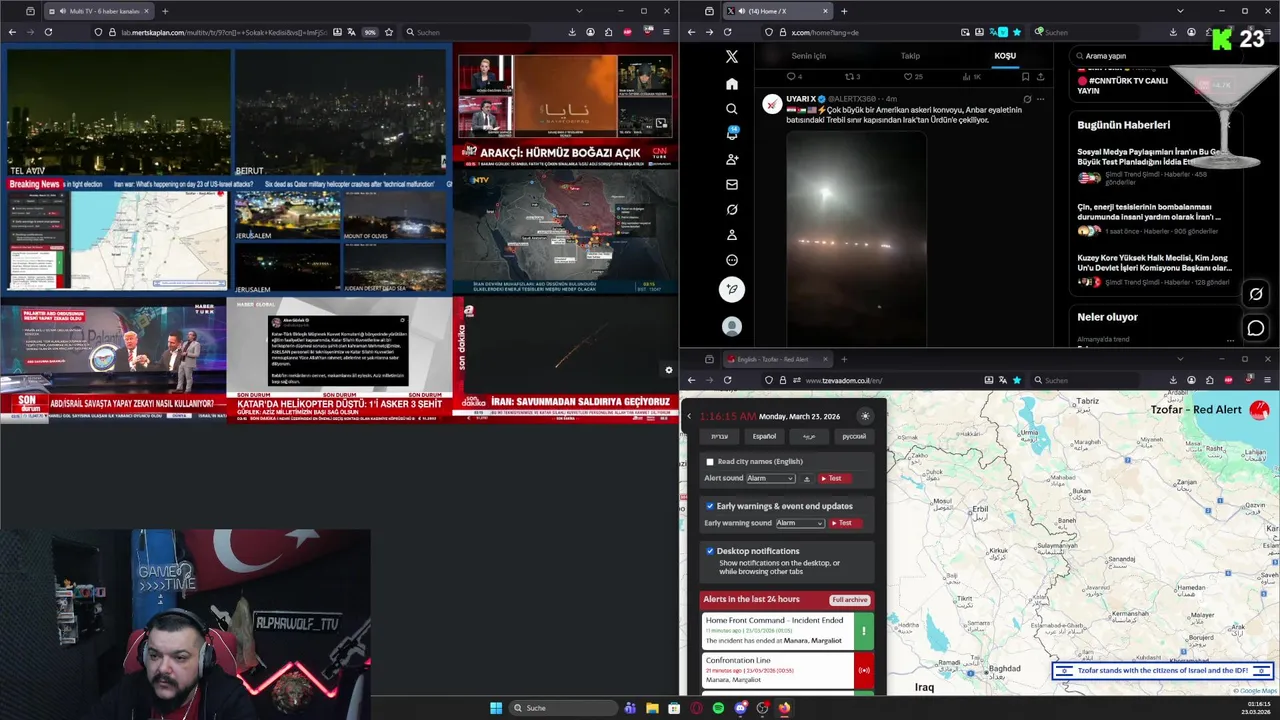List all tabs in X browser window
Viewport: 1280px width, 720px height.
click(x=1180, y=11)
